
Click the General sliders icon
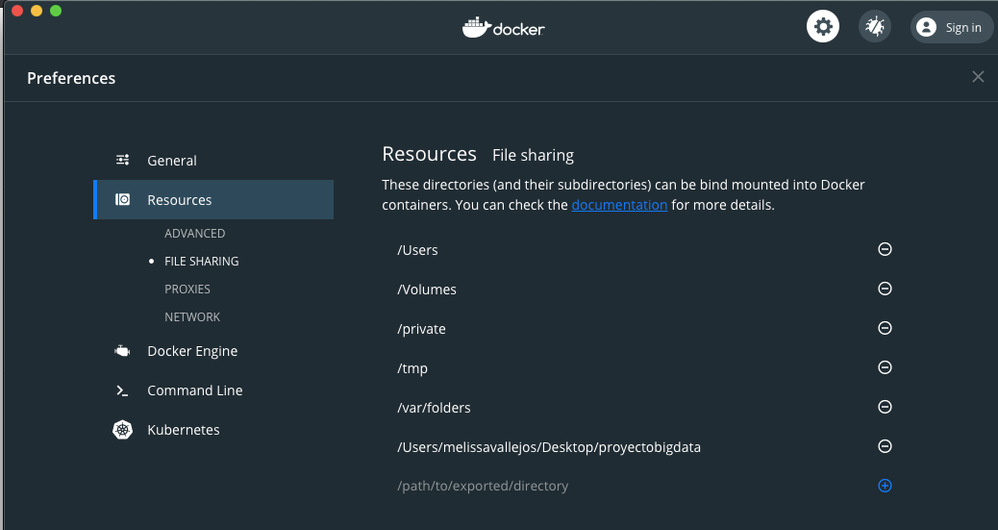(x=123, y=160)
